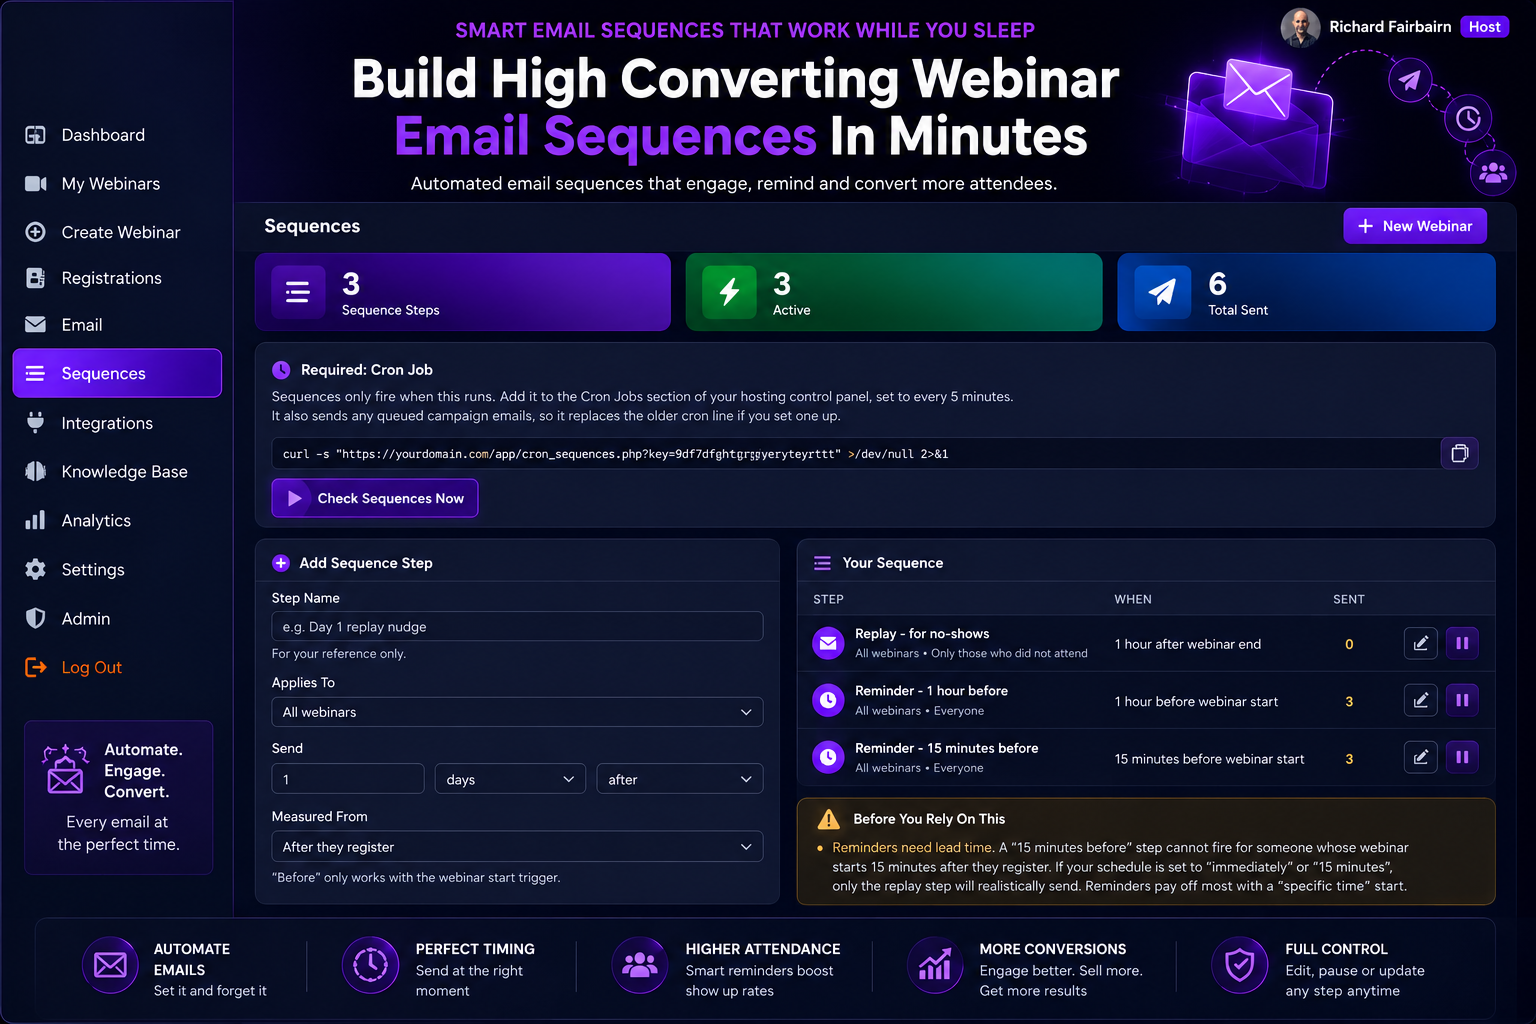Open the Measured From dropdown
The height and width of the screenshot is (1024, 1536).
point(517,846)
